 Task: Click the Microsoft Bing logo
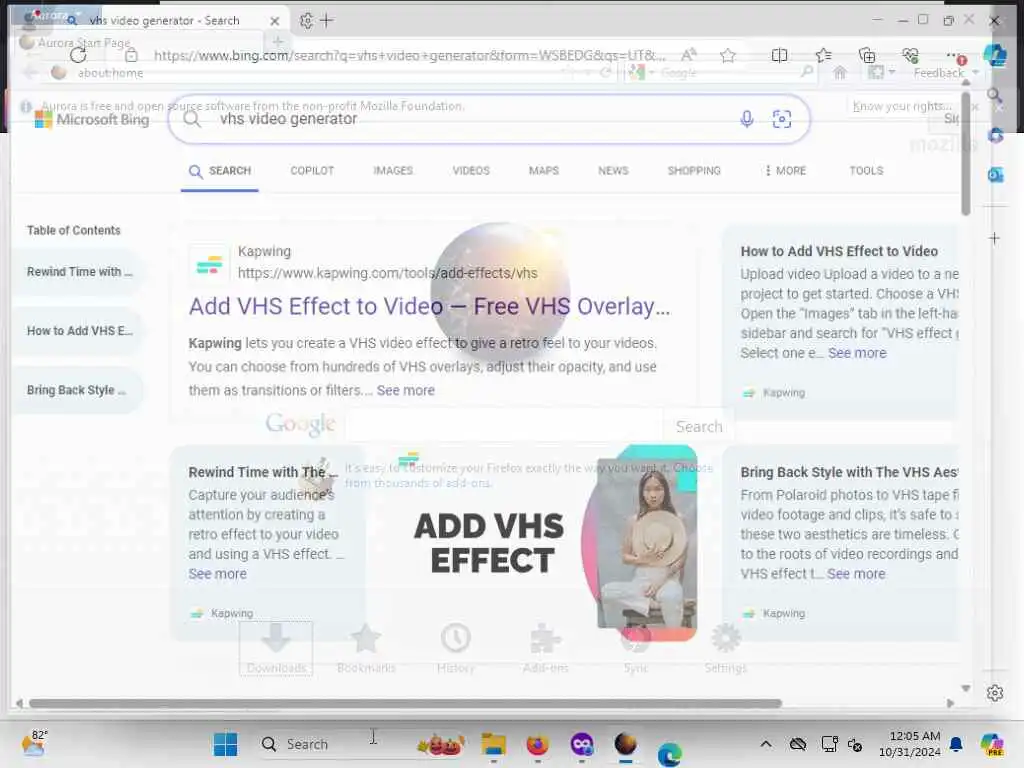(92, 120)
